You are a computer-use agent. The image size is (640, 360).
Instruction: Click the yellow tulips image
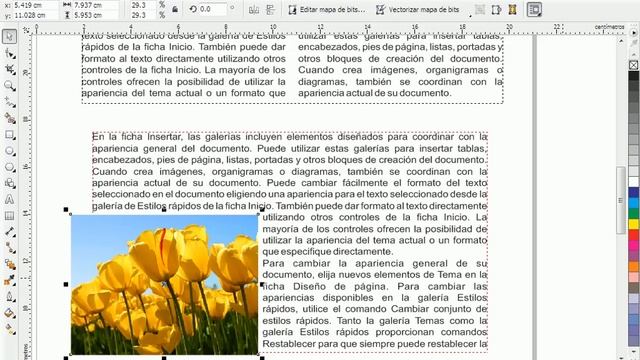(x=164, y=284)
